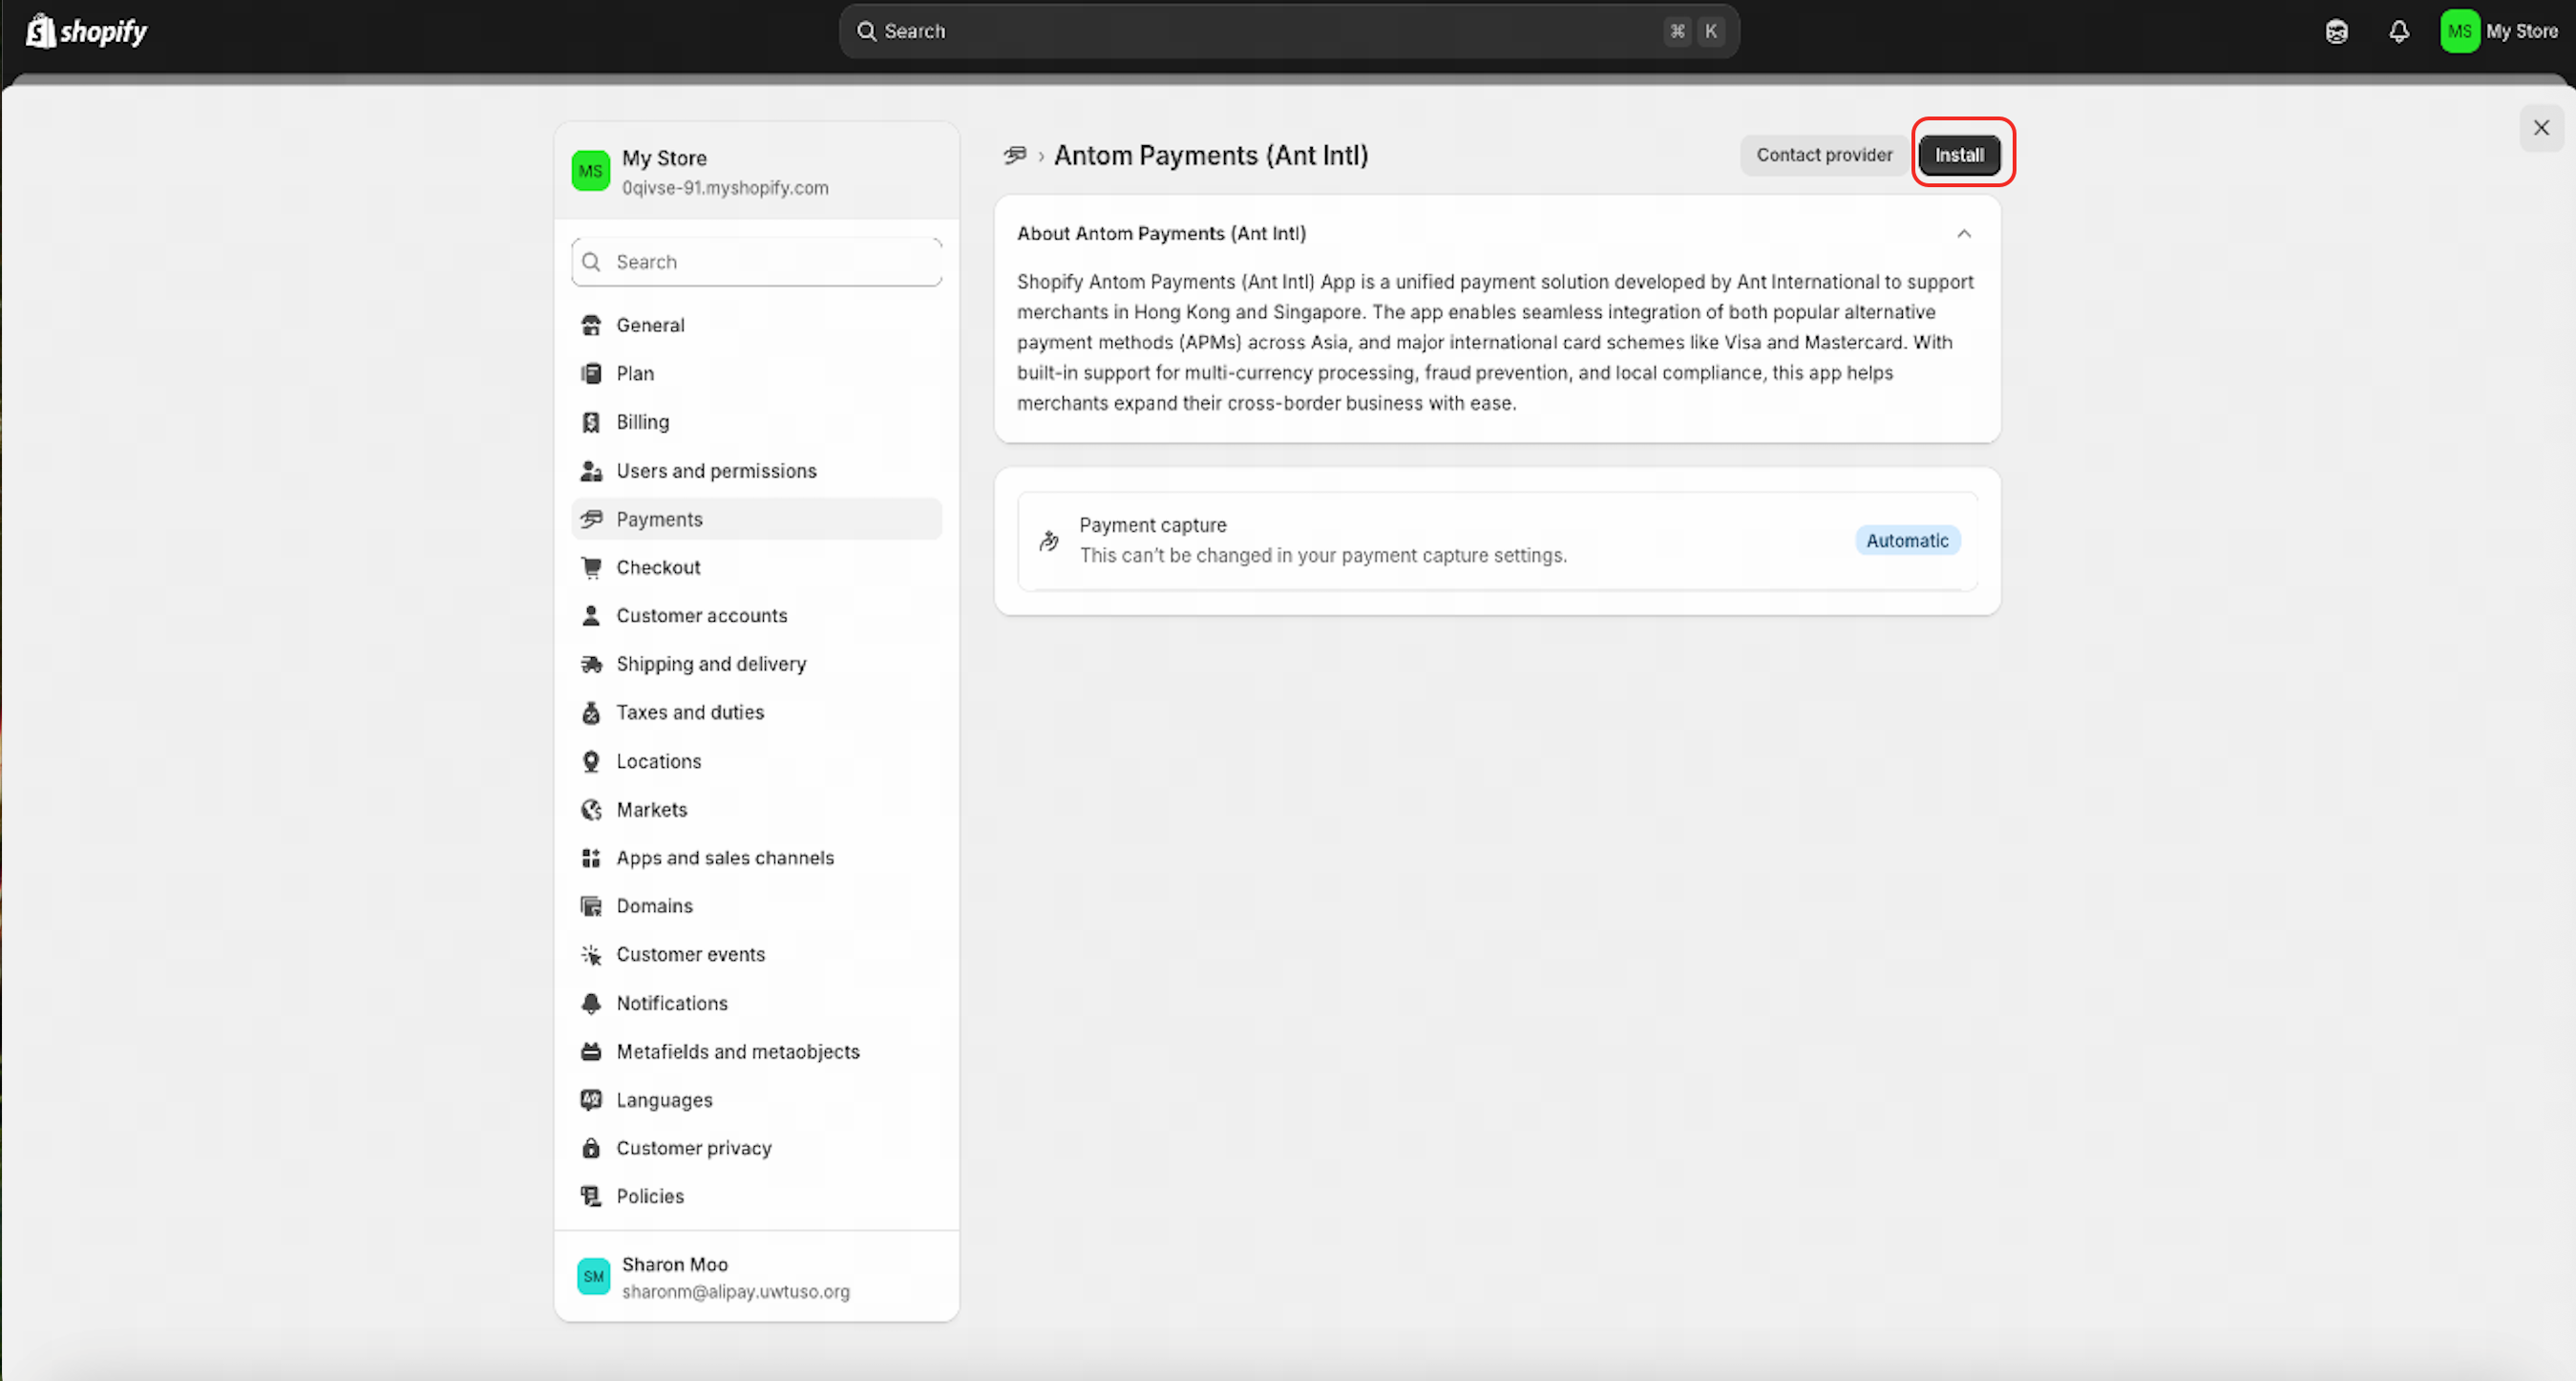Click the Customer accounts person icon

coord(591,616)
